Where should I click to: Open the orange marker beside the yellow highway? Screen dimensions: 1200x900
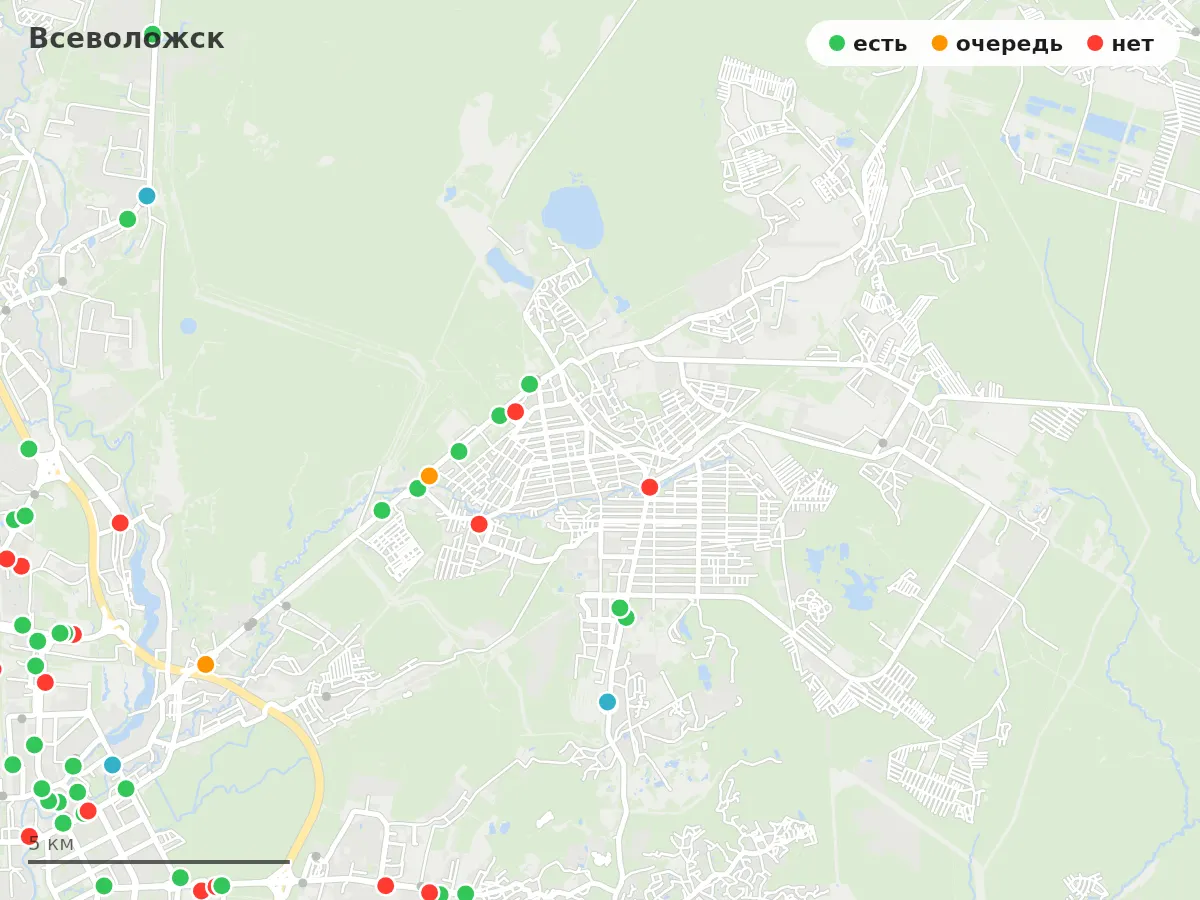click(x=206, y=664)
